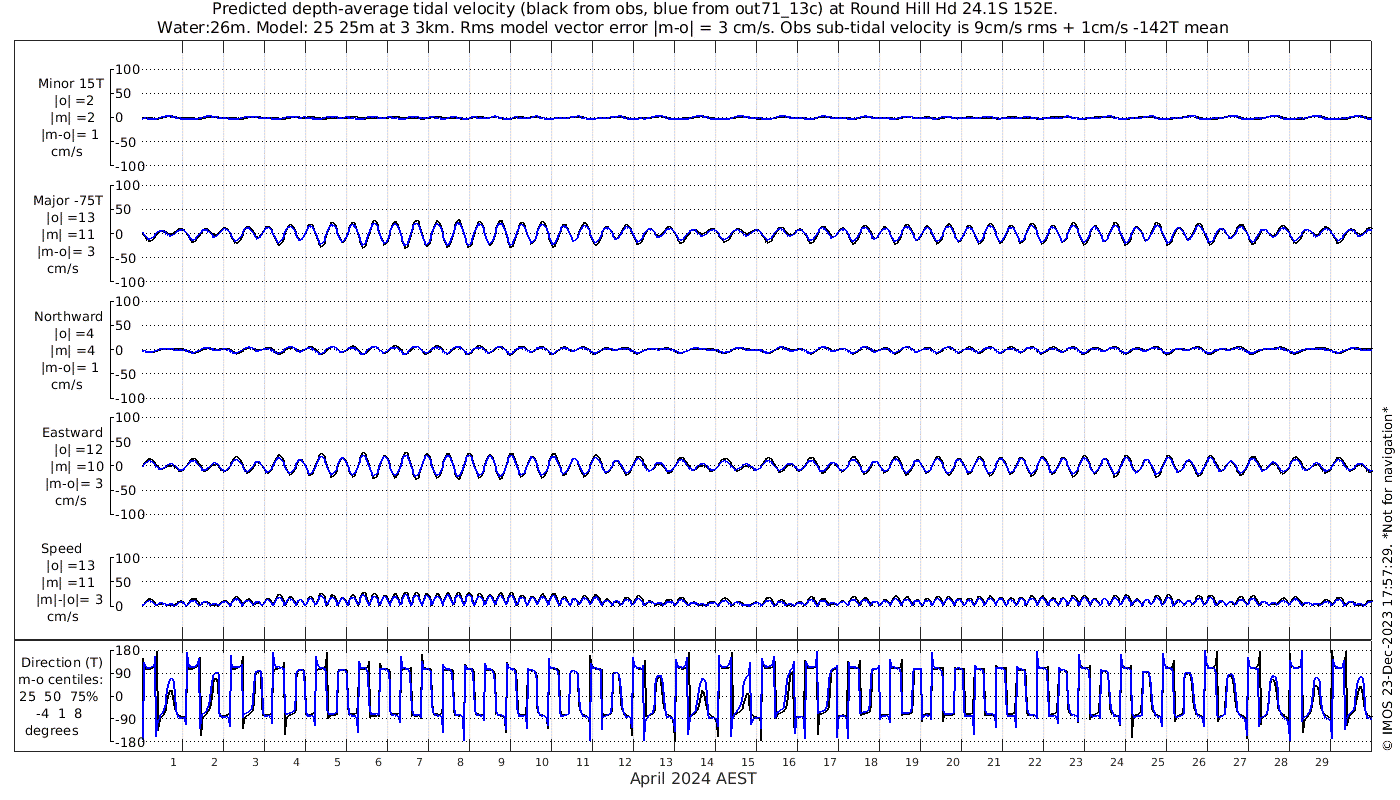Click the "Eastward" panel label
The width and height of the screenshot is (1400, 800).
(x=72, y=432)
